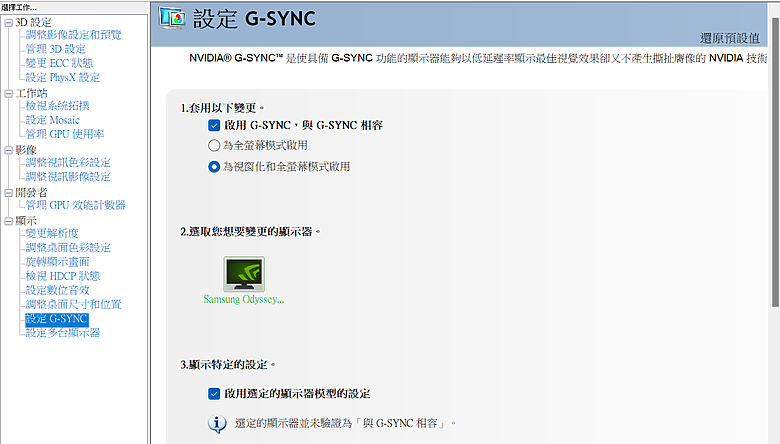The image size is (780, 444).
Task: Toggle 啟用選定的顯示器模型的設定 checkbox
Action: pyautogui.click(x=214, y=394)
